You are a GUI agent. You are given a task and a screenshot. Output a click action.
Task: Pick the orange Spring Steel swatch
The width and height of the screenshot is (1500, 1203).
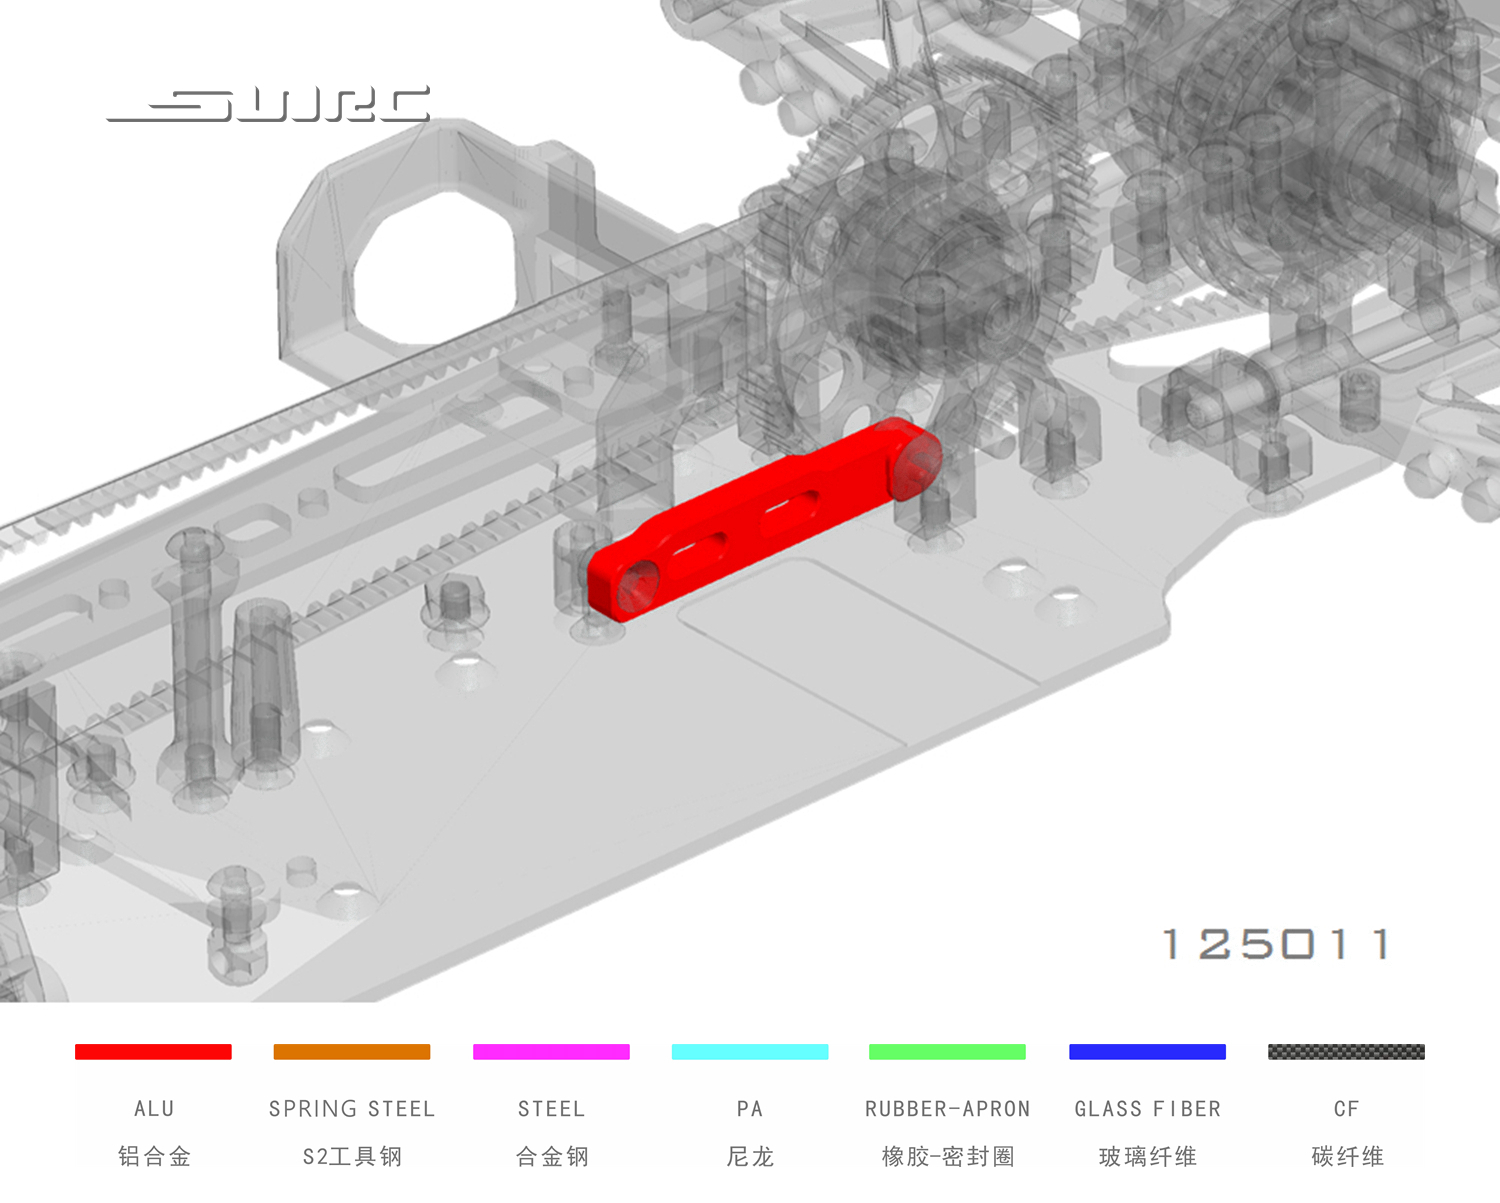coord(352,1052)
